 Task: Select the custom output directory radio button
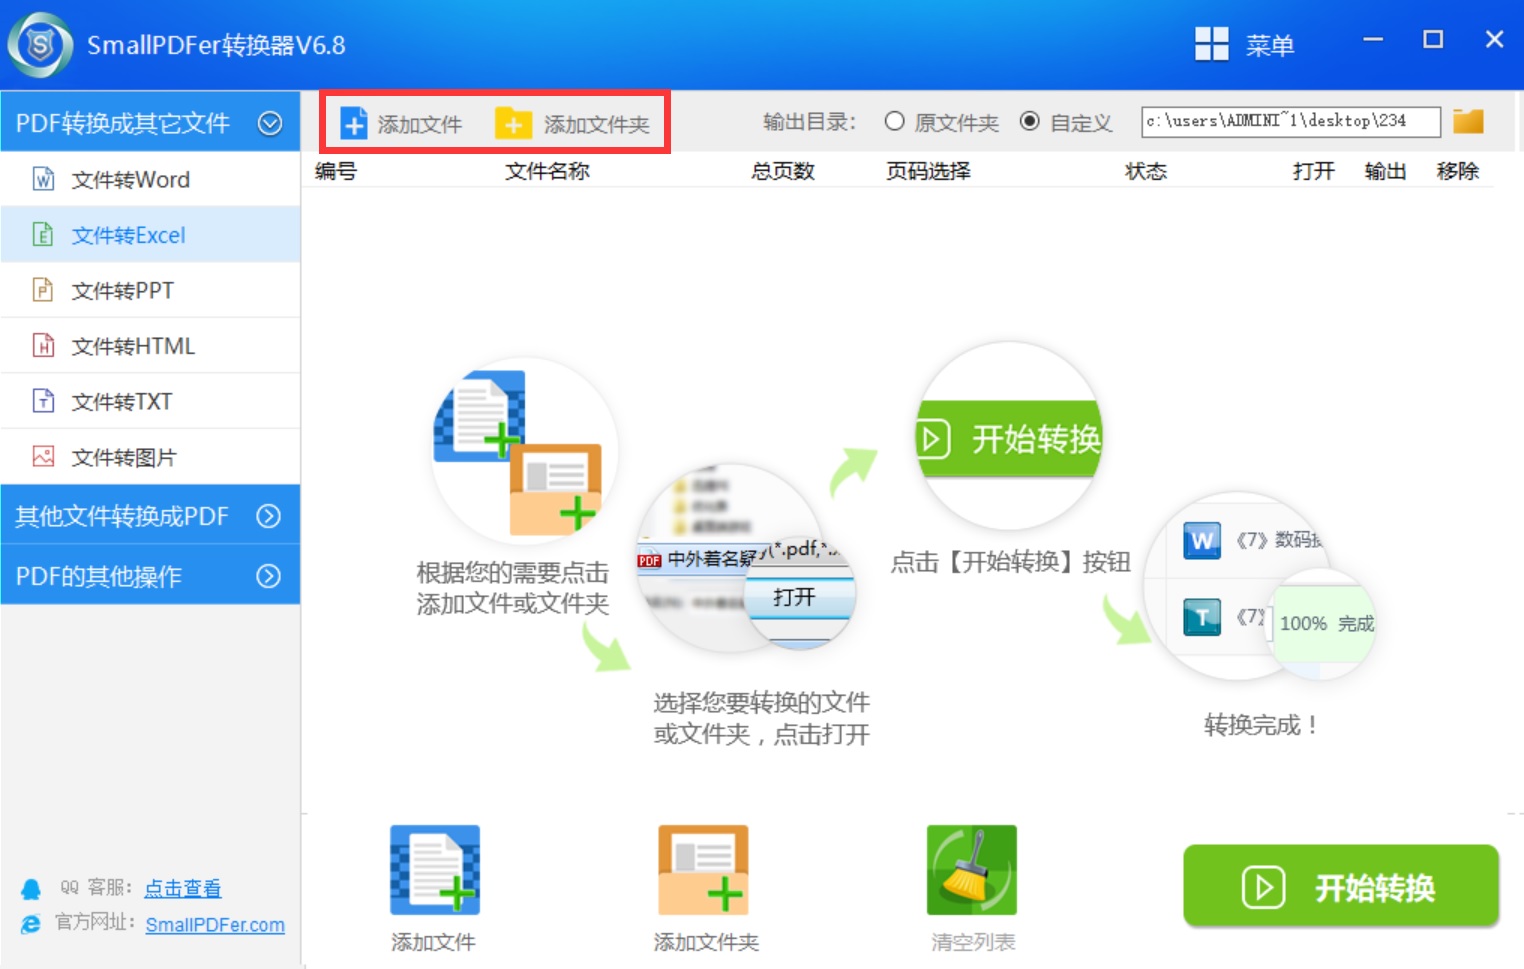[x=1030, y=122]
